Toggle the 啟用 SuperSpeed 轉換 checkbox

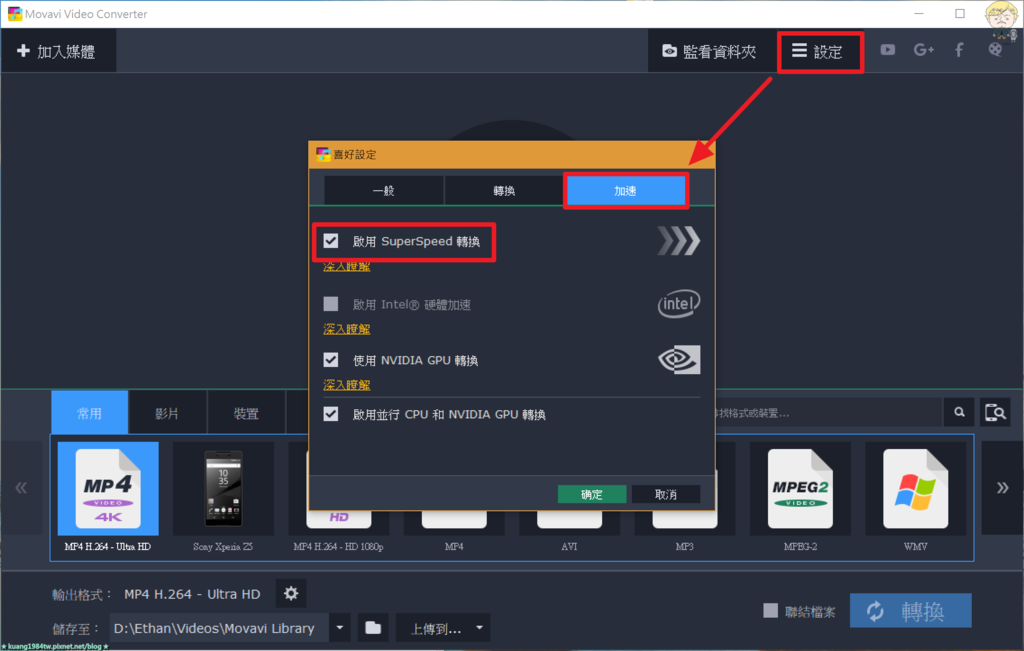(331, 241)
